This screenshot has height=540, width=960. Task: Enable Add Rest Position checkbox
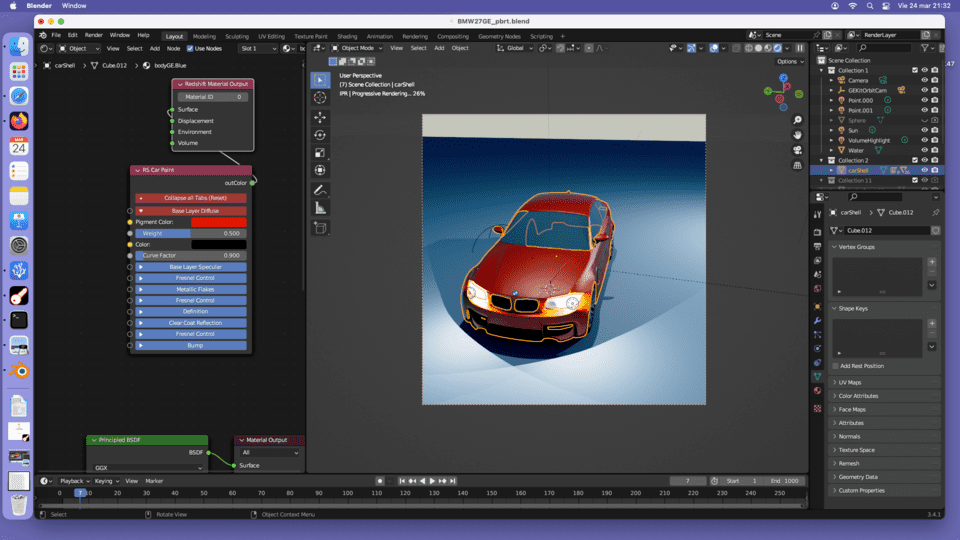coord(836,366)
